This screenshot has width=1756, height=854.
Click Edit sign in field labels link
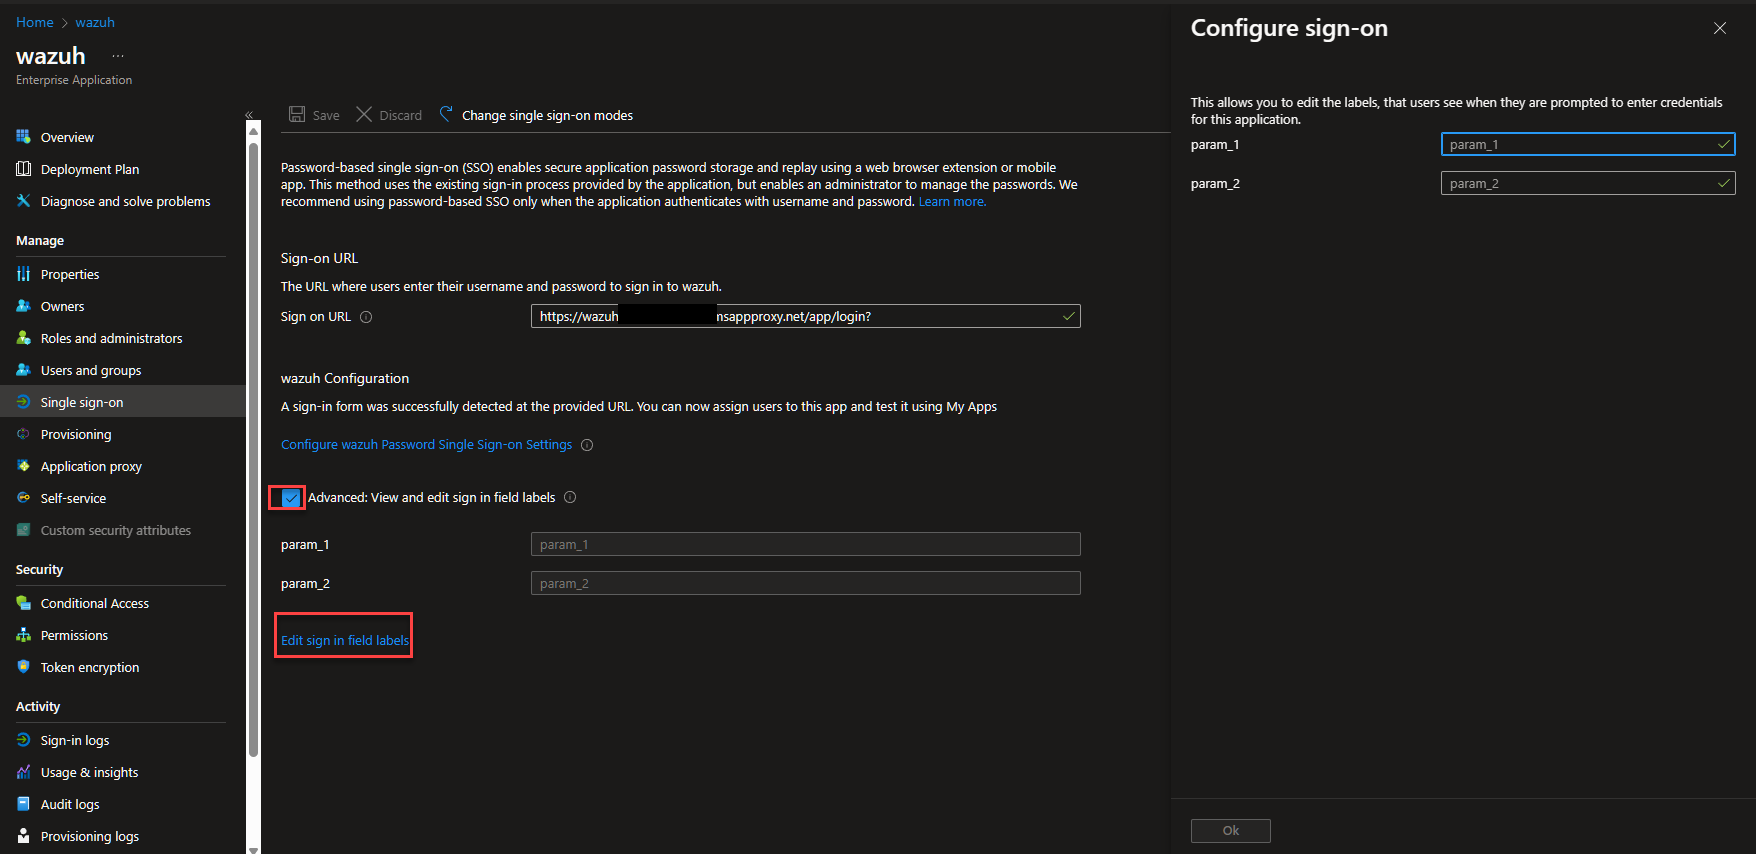[345, 640]
